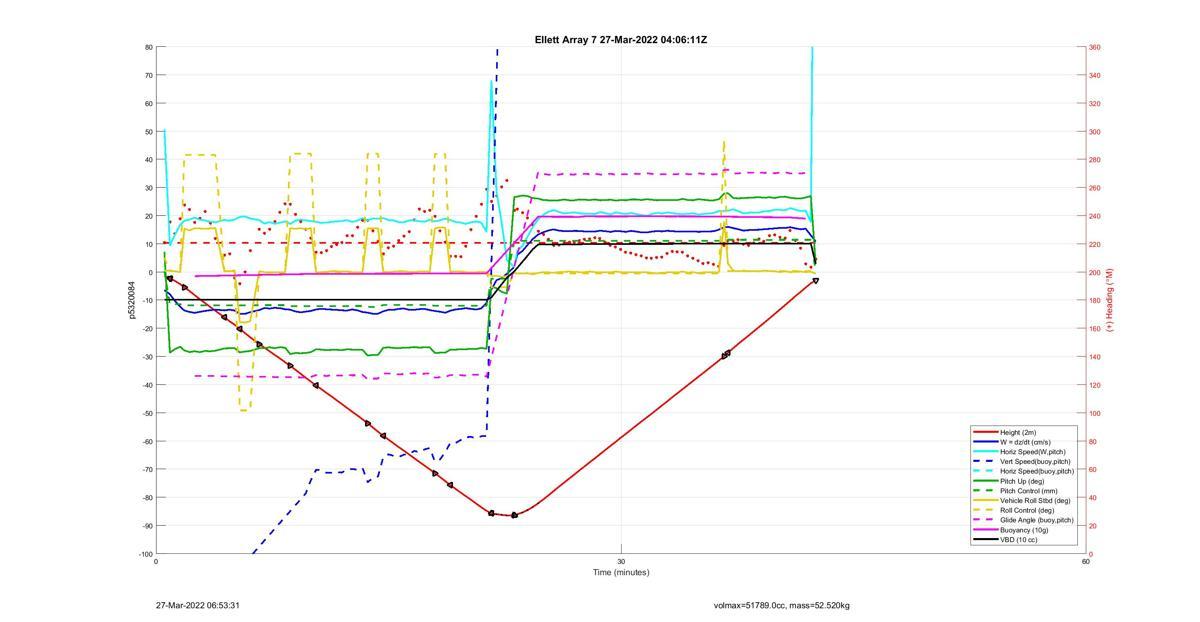Image resolution: width=1200 pixels, height=622 pixels.
Task: Click the magenta Buoyancy legend line sample
Action: 984,530
